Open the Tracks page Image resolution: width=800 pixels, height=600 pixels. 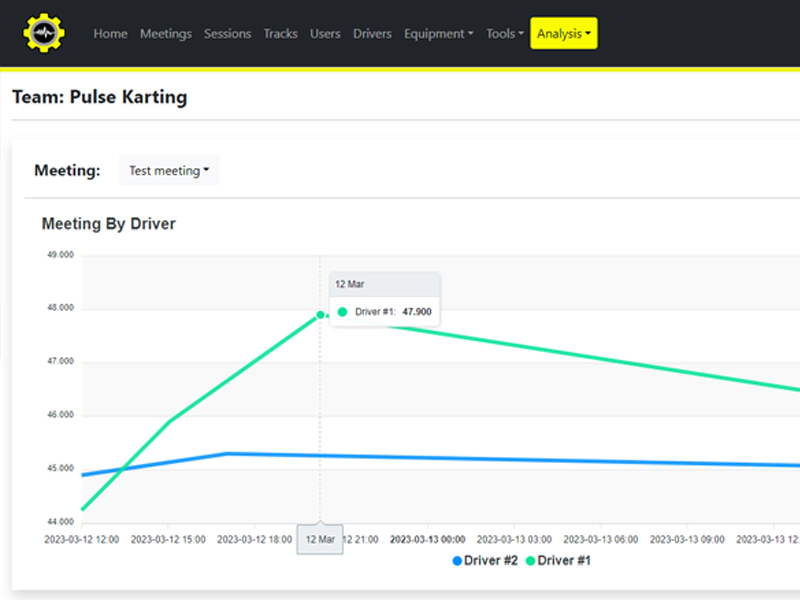pyautogui.click(x=280, y=33)
